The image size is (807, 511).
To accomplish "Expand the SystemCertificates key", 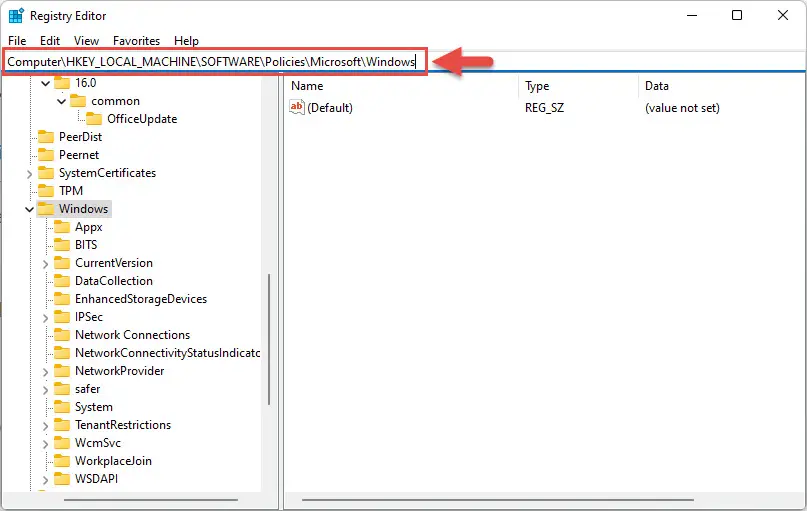I will coord(29,174).
